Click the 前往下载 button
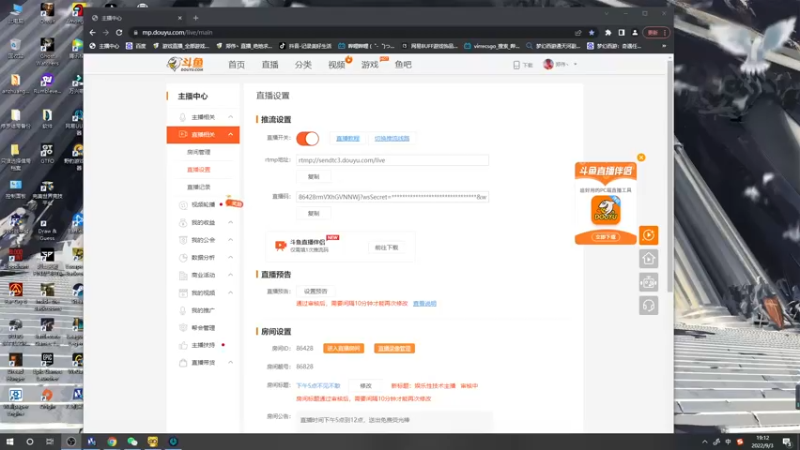The image size is (800, 450). pyautogui.click(x=386, y=247)
